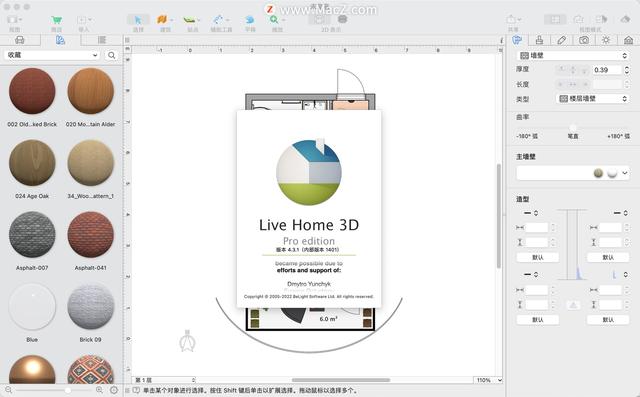Screen dimensions: 640x397
Task: Open the materials library tab
Action: pos(60,40)
